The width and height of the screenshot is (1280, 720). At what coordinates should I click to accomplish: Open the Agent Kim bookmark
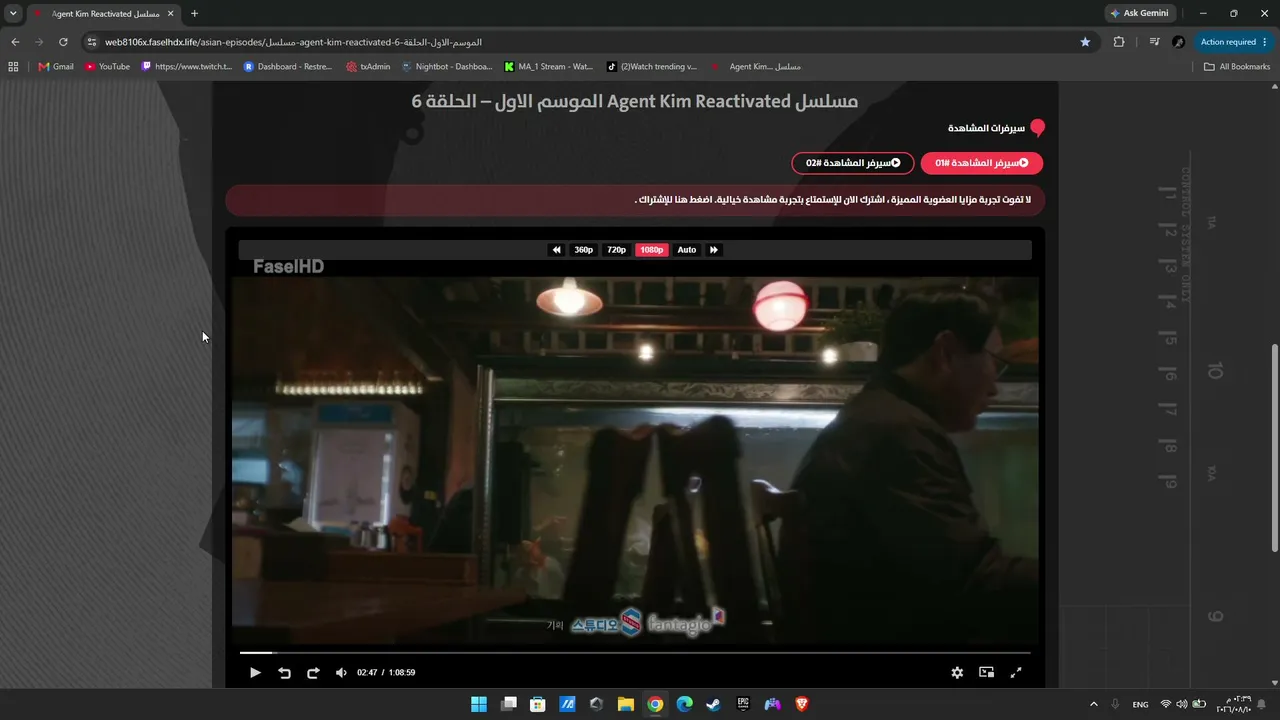click(756, 67)
